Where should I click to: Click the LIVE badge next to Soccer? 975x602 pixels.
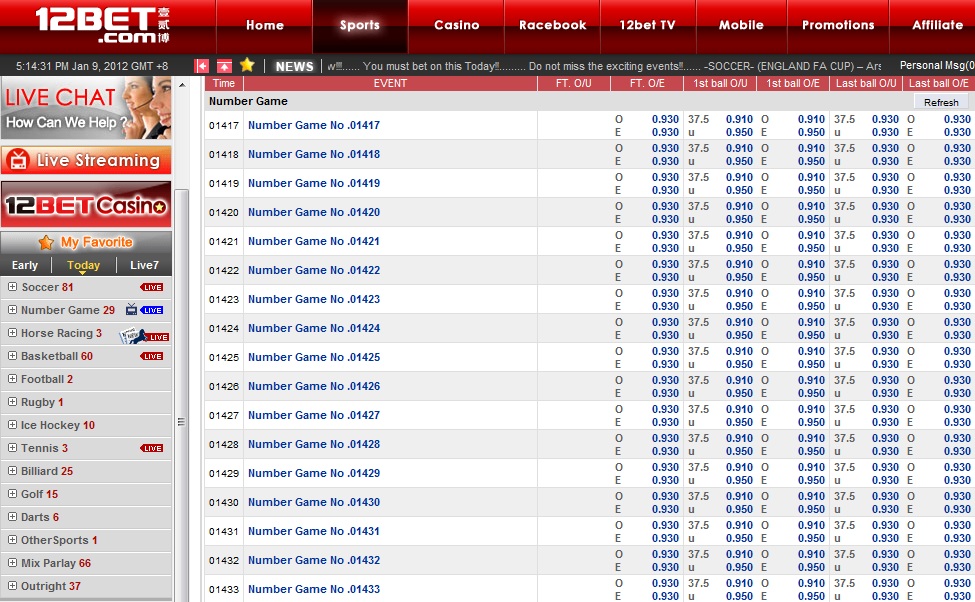pos(152,287)
